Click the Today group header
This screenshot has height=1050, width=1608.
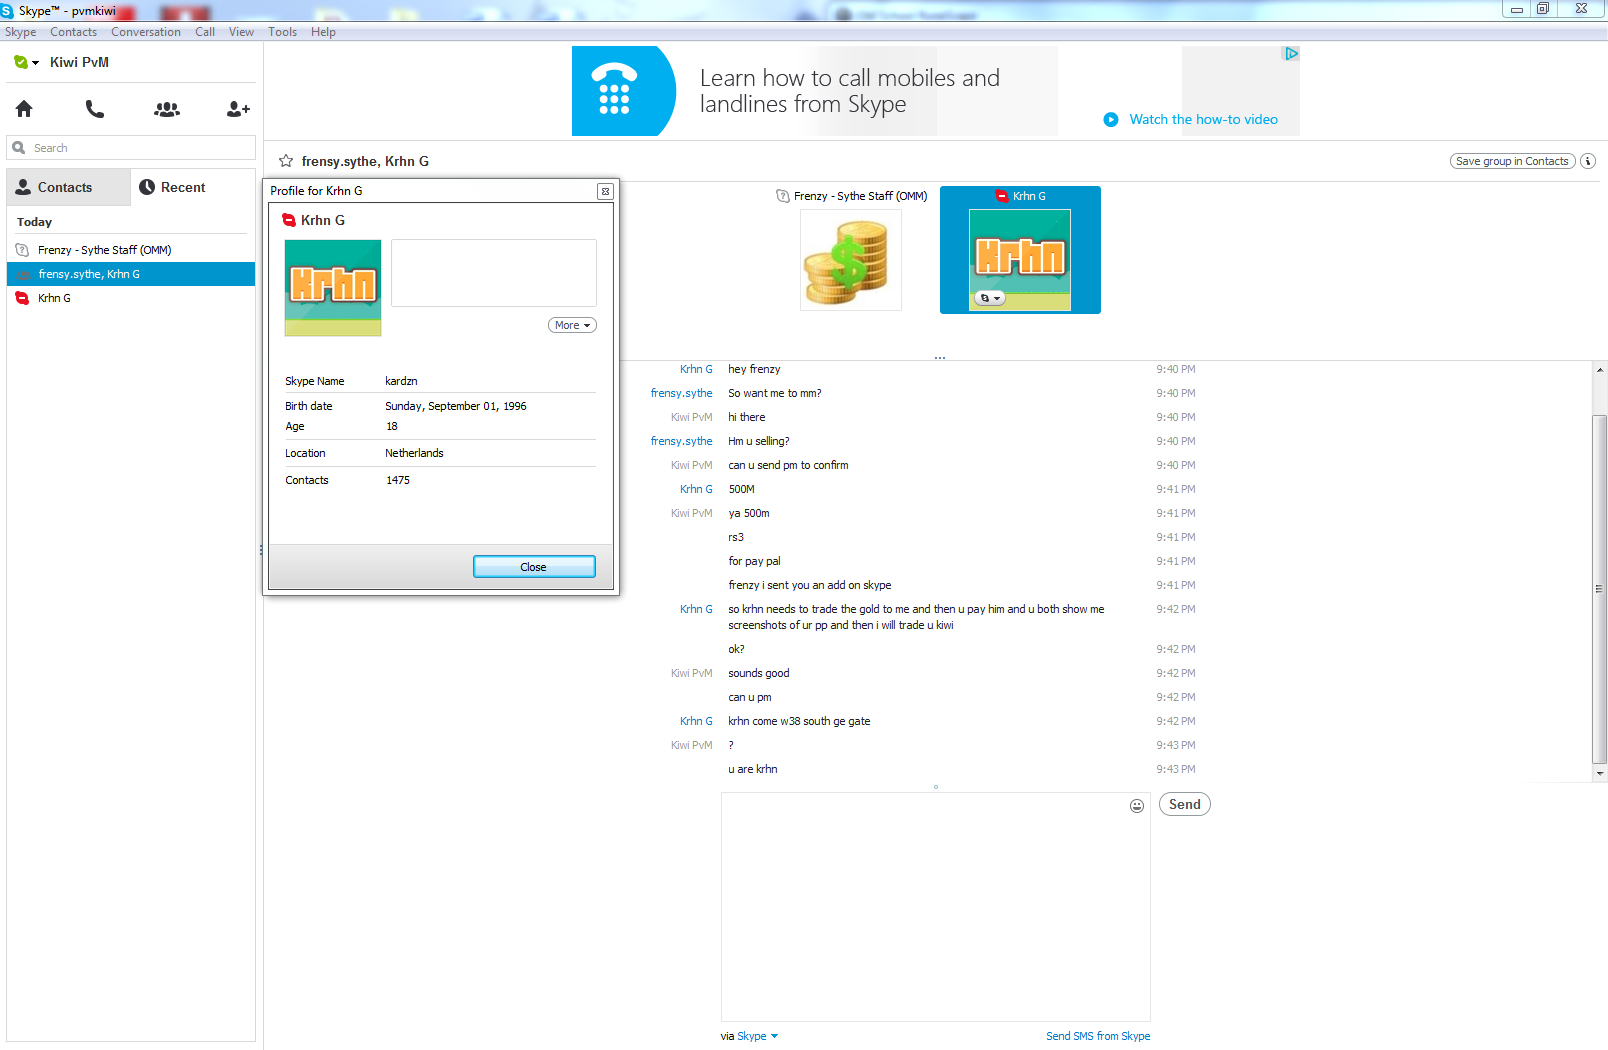click(34, 222)
